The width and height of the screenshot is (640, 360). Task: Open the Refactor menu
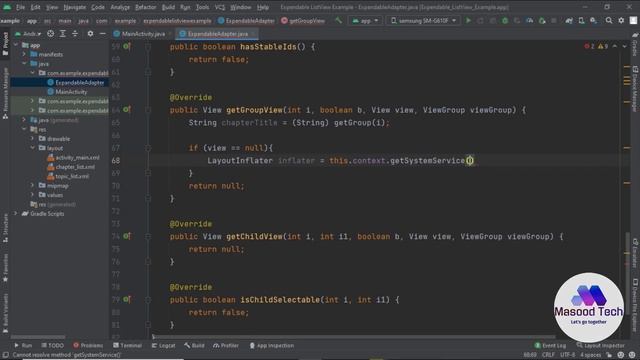[145, 7]
